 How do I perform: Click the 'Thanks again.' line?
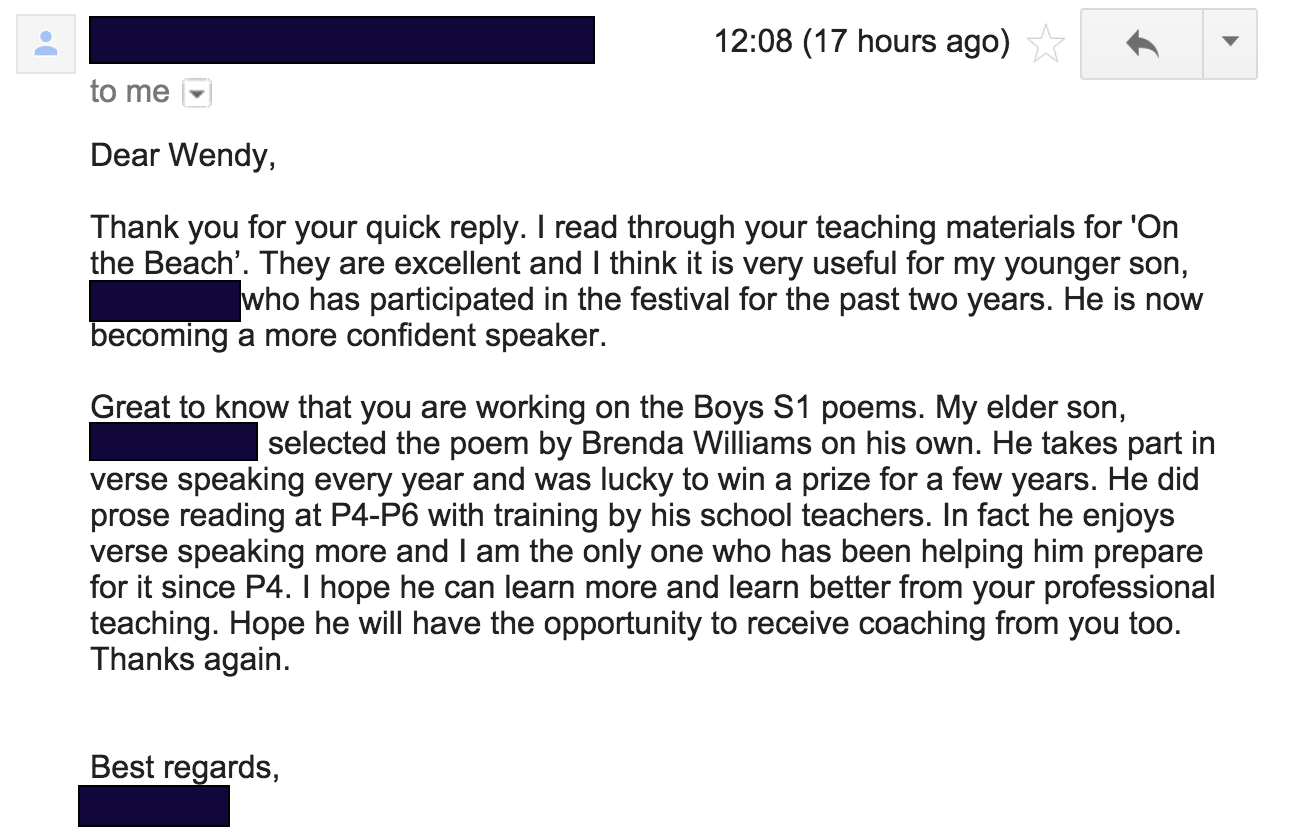pyautogui.click(x=190, y=659)
